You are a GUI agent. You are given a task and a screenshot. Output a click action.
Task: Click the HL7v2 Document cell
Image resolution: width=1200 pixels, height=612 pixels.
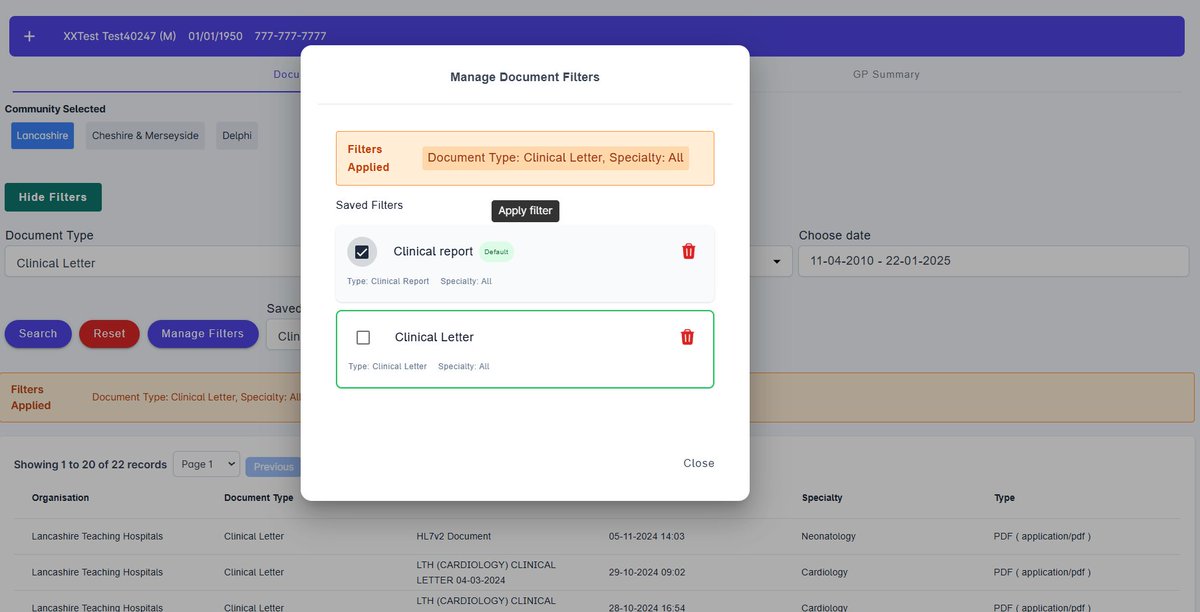pos(454,537)
